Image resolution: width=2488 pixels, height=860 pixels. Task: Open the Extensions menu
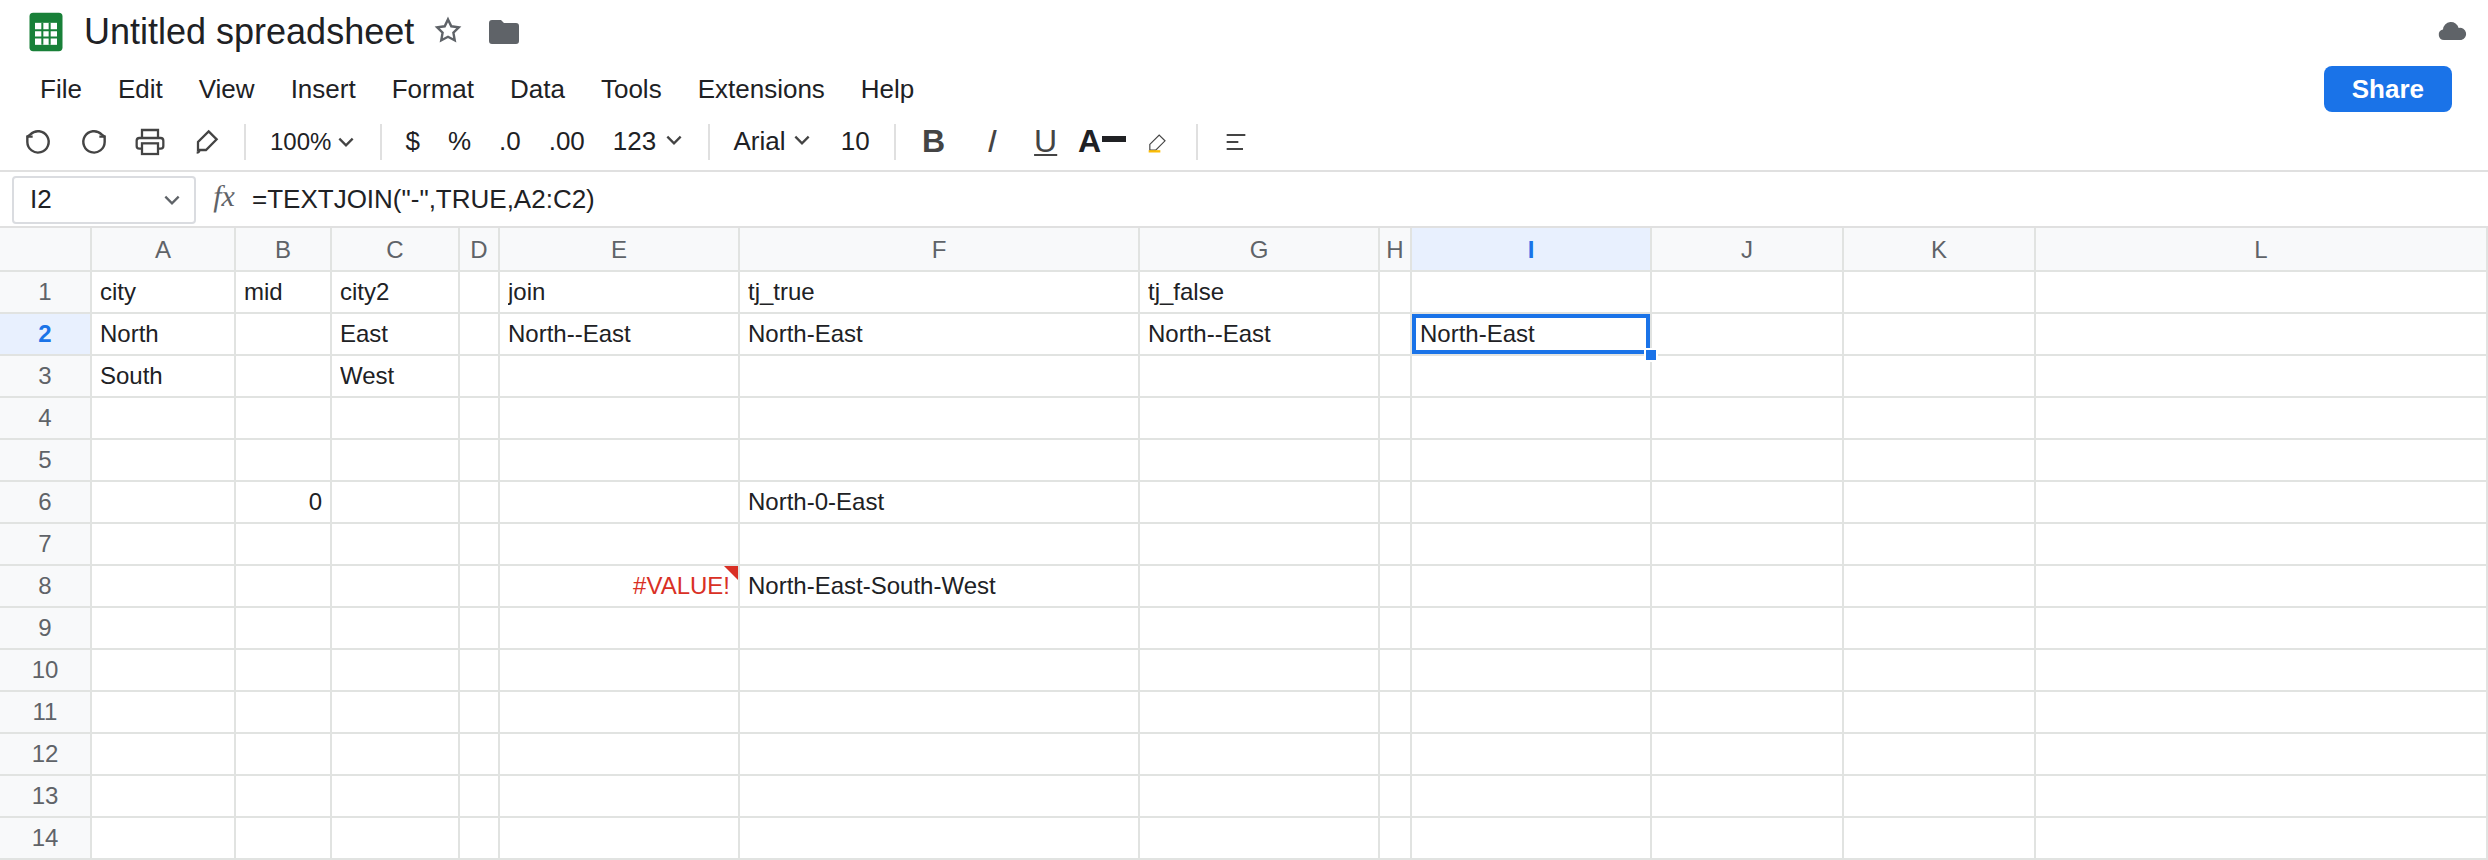coord(761,89)
